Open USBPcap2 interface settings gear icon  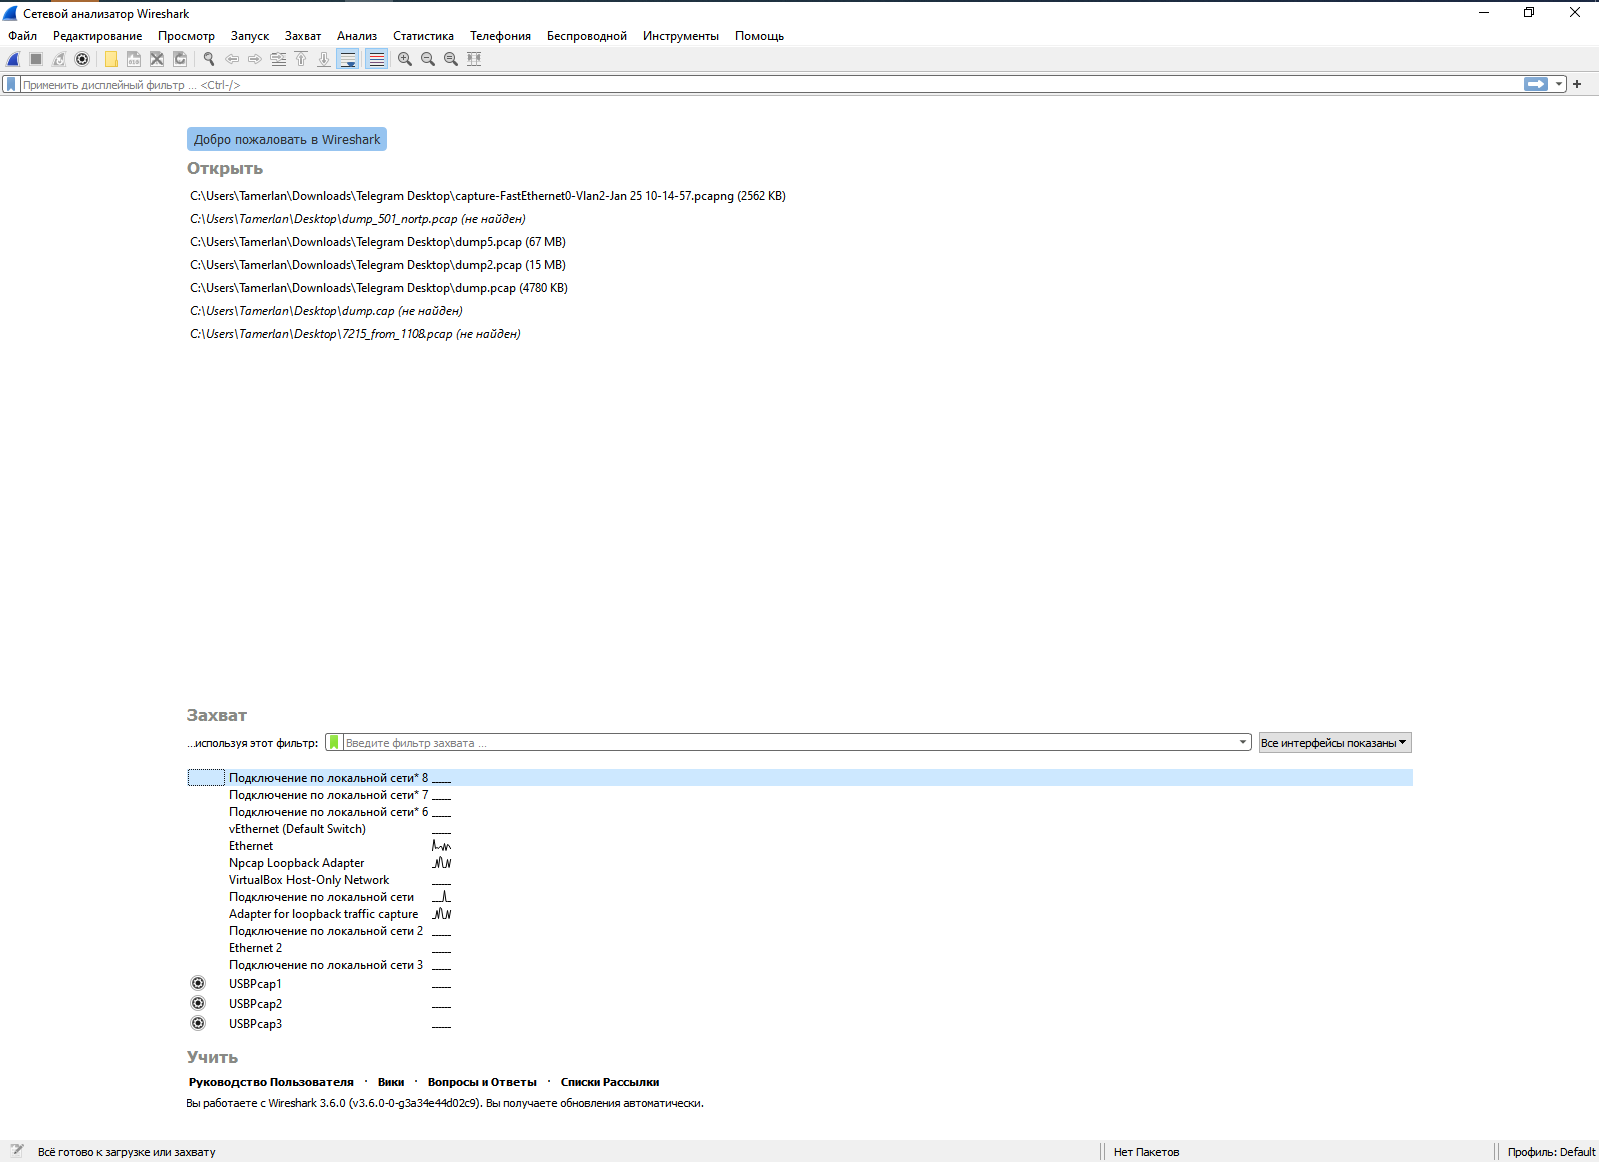click(198, 1003)
